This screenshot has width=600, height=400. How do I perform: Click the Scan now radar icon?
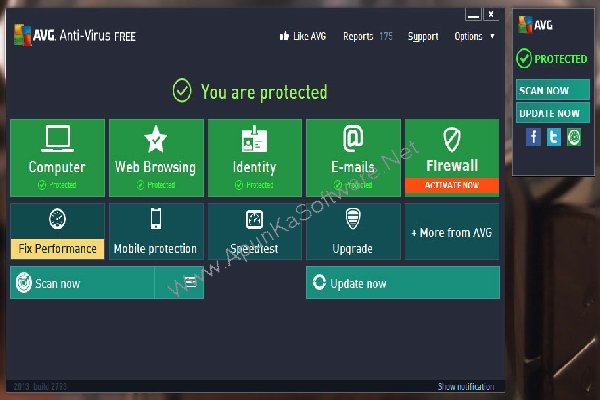click(x=24, y=282)
